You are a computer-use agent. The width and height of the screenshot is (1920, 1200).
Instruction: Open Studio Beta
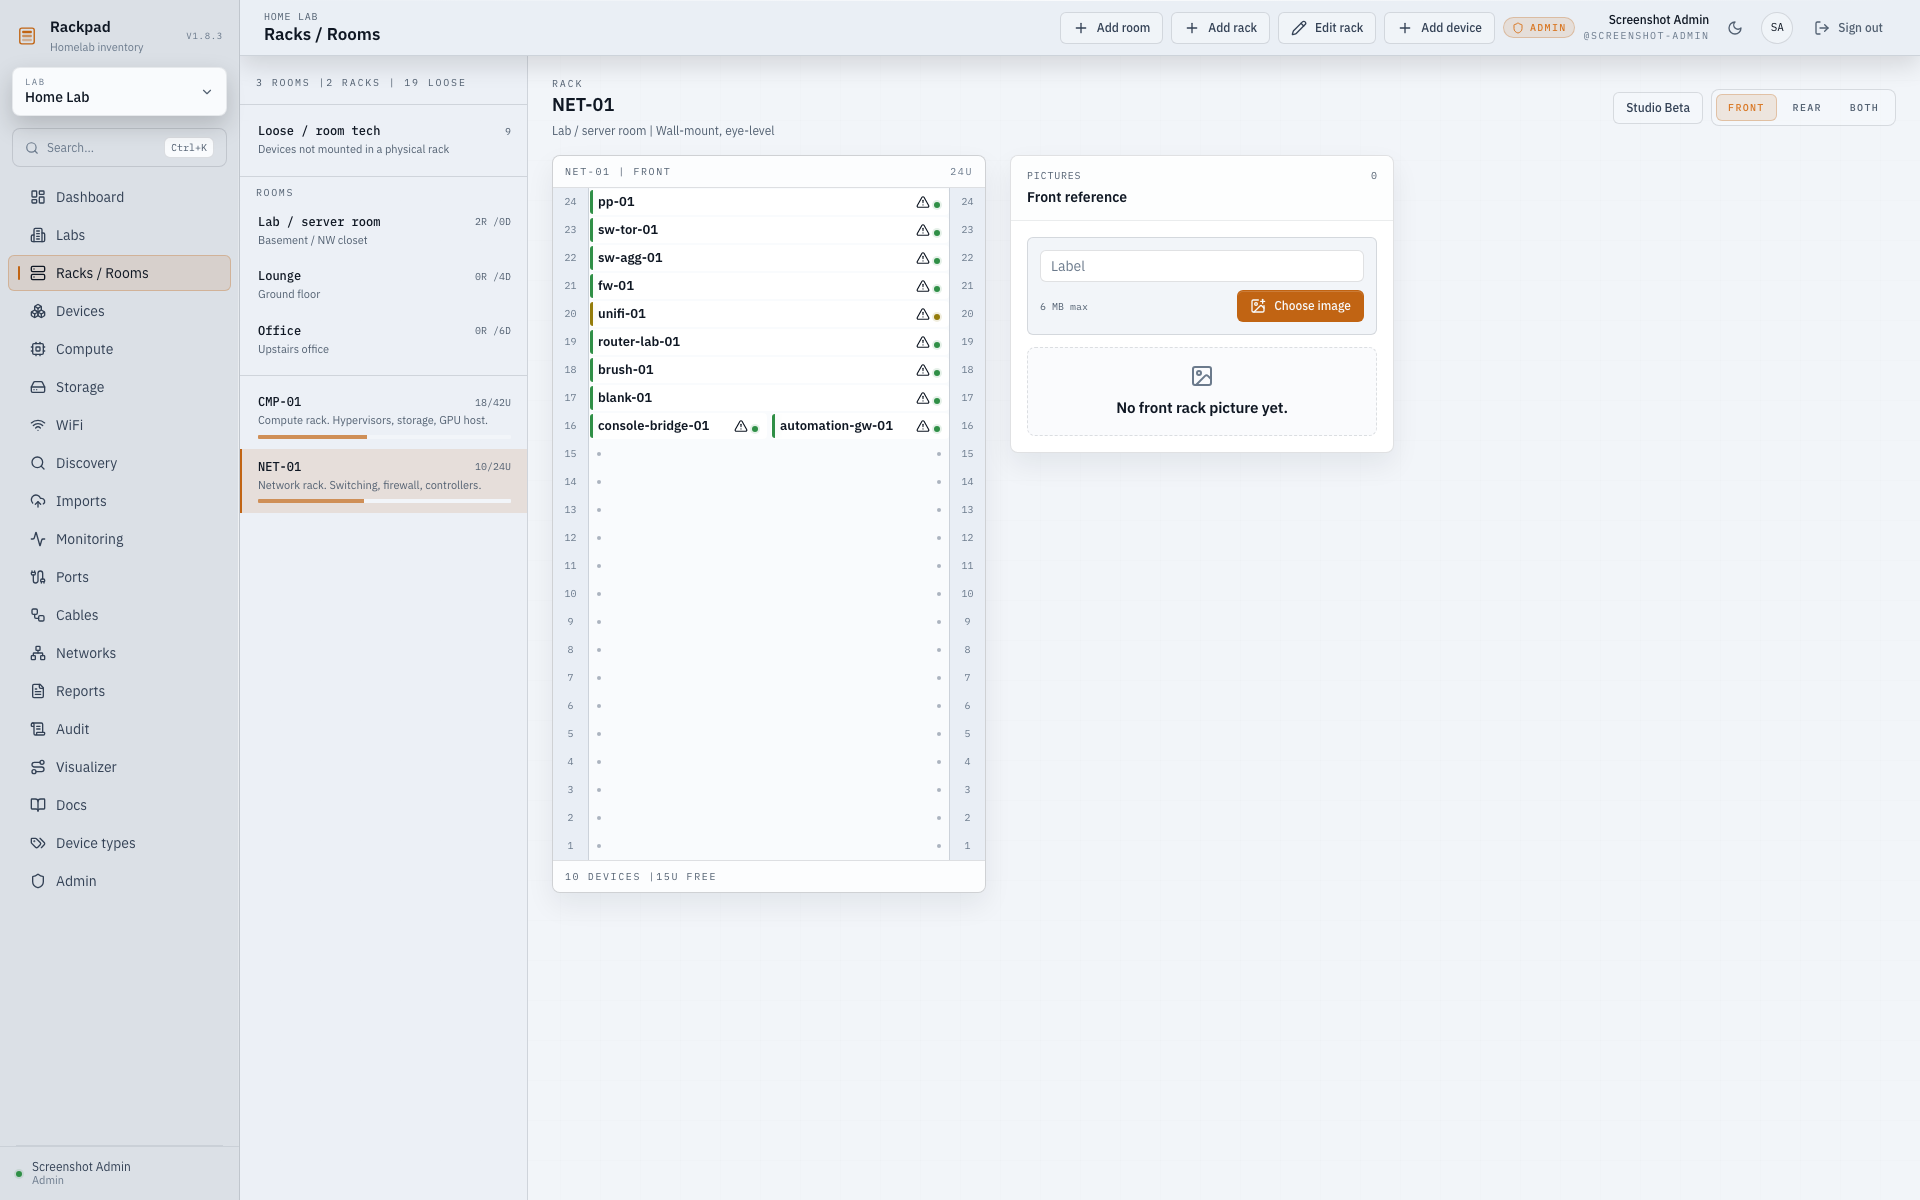pyautogui.click(x=1657, y=108)
